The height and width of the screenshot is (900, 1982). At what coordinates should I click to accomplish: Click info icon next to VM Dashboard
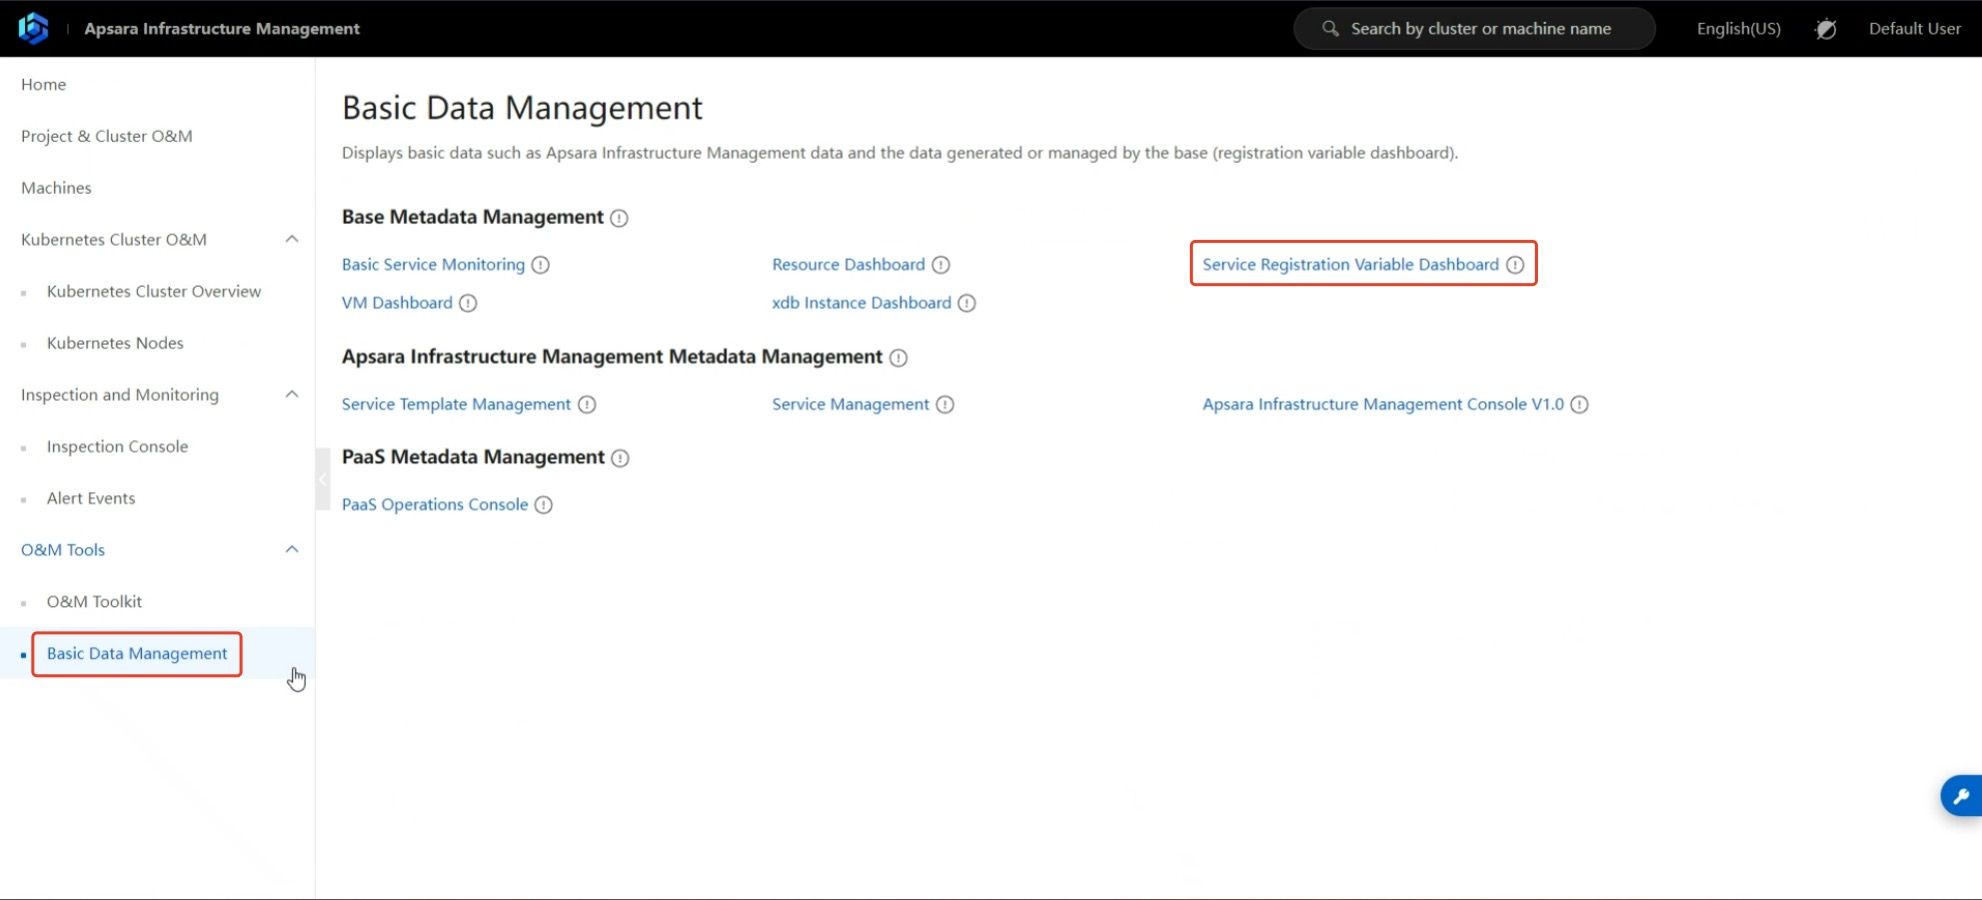pyautogui.click(x=468, y=303)
